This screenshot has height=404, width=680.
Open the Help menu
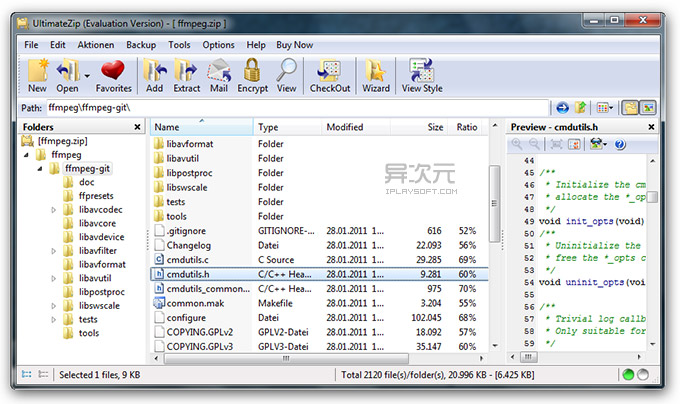coord(256,45)
